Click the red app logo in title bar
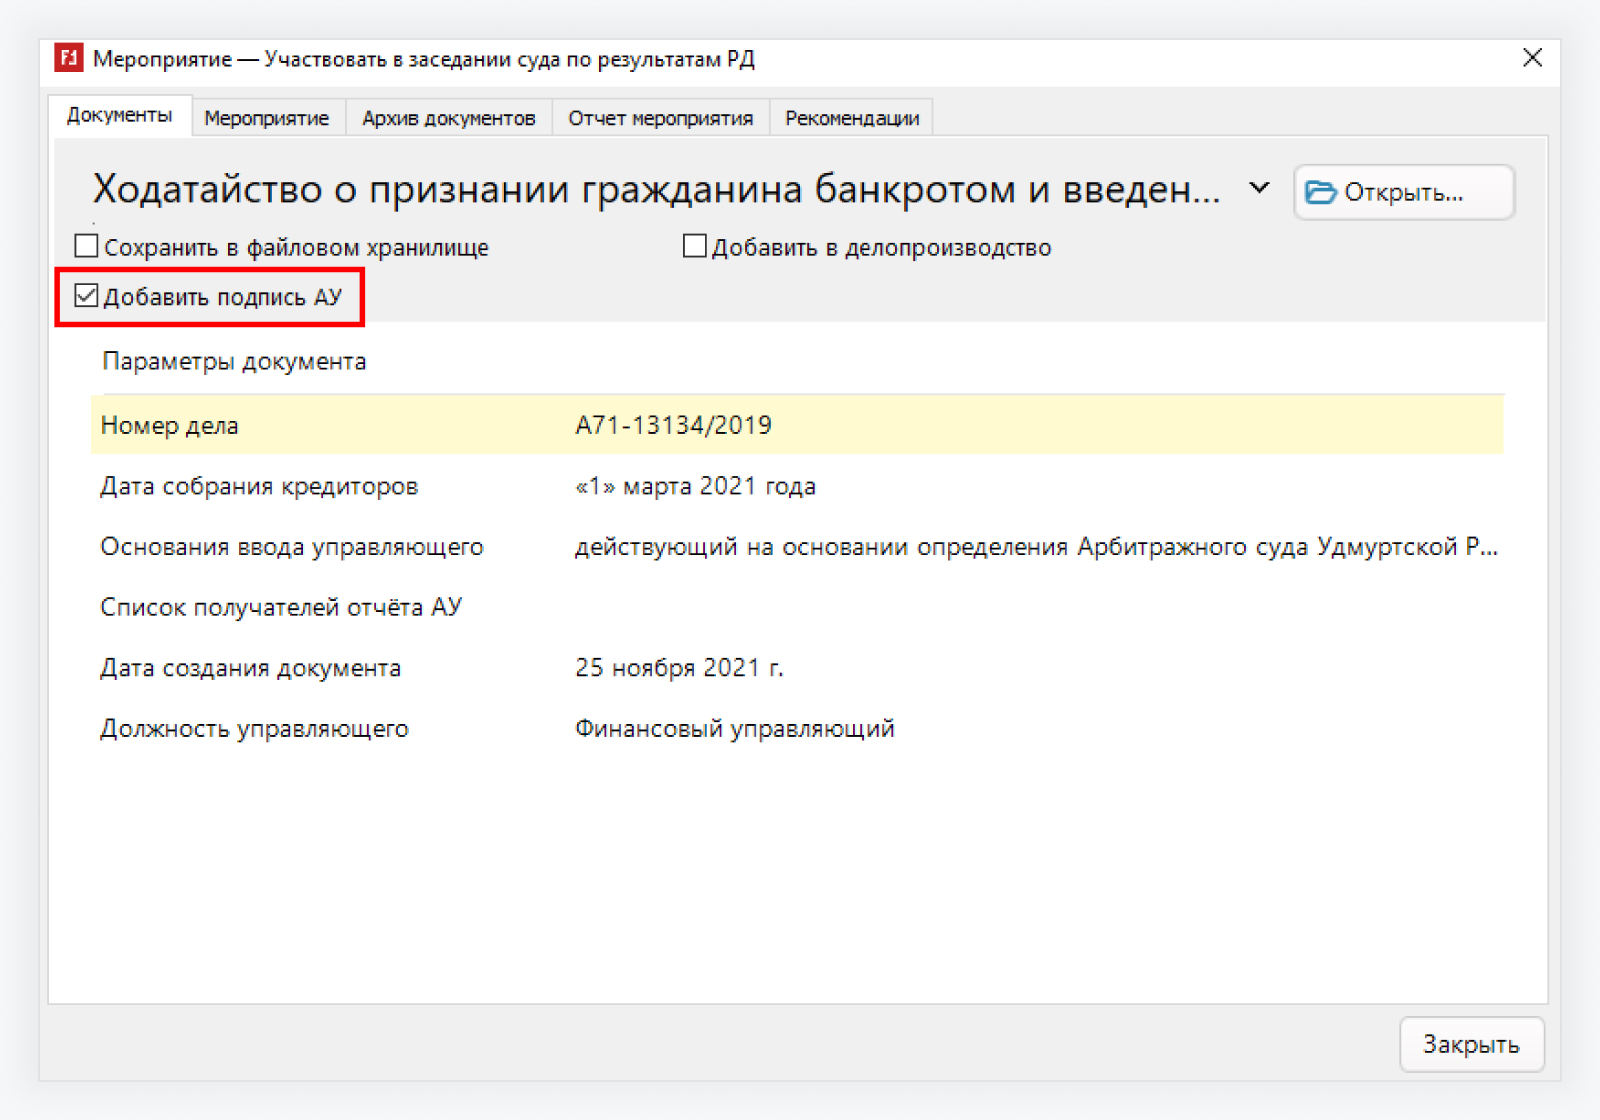 pos(69,58)
